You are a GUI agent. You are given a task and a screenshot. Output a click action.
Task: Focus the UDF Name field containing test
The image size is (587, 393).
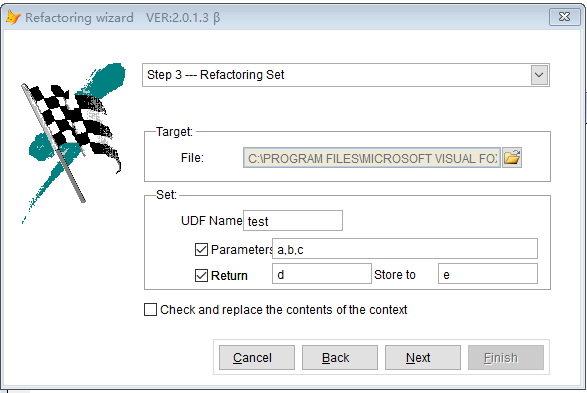click(293, 220)
